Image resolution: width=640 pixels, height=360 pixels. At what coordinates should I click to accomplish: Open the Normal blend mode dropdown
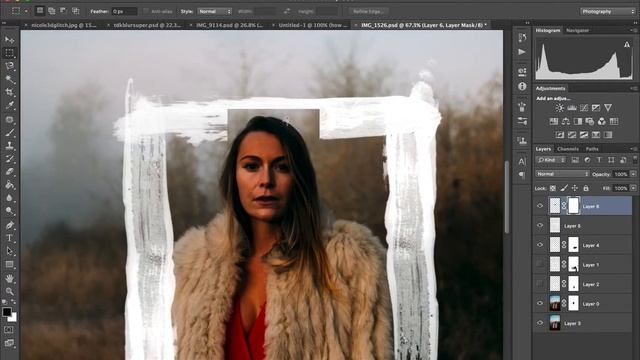coord(562,174)
